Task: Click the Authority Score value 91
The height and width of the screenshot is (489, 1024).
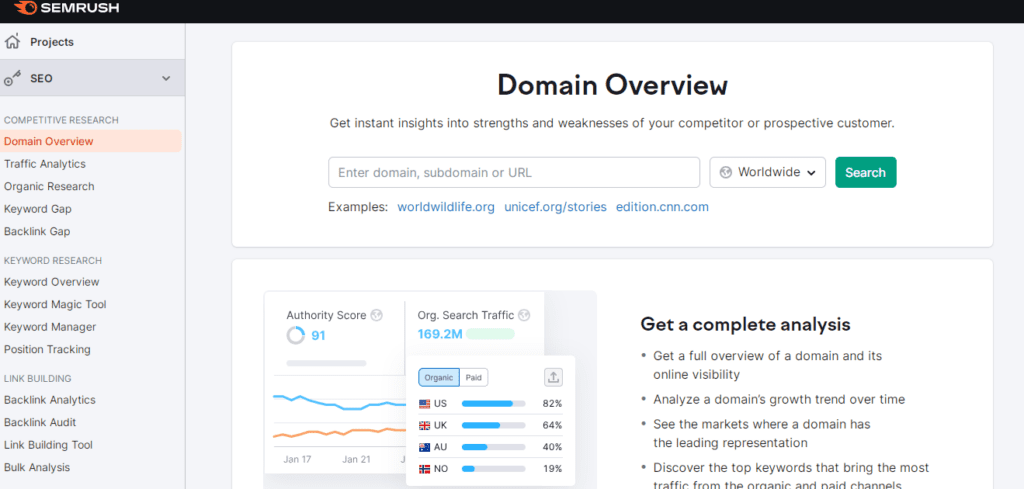Action: coord(318,336)
